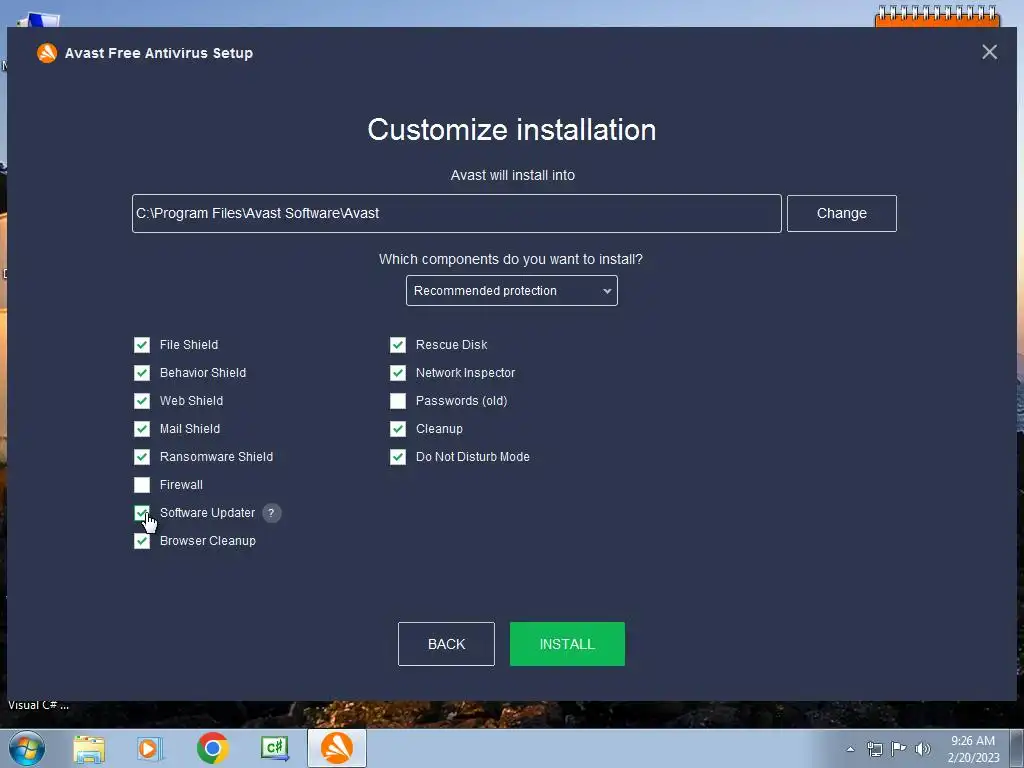Click the Browser Cleanup label
Screen dimensions: 1024x768
coord(208,541)
